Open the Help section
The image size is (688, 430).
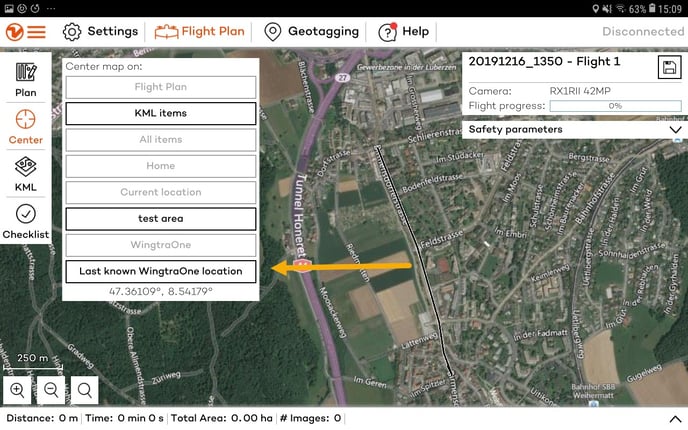pyautogui.click(x=404, y=31)
